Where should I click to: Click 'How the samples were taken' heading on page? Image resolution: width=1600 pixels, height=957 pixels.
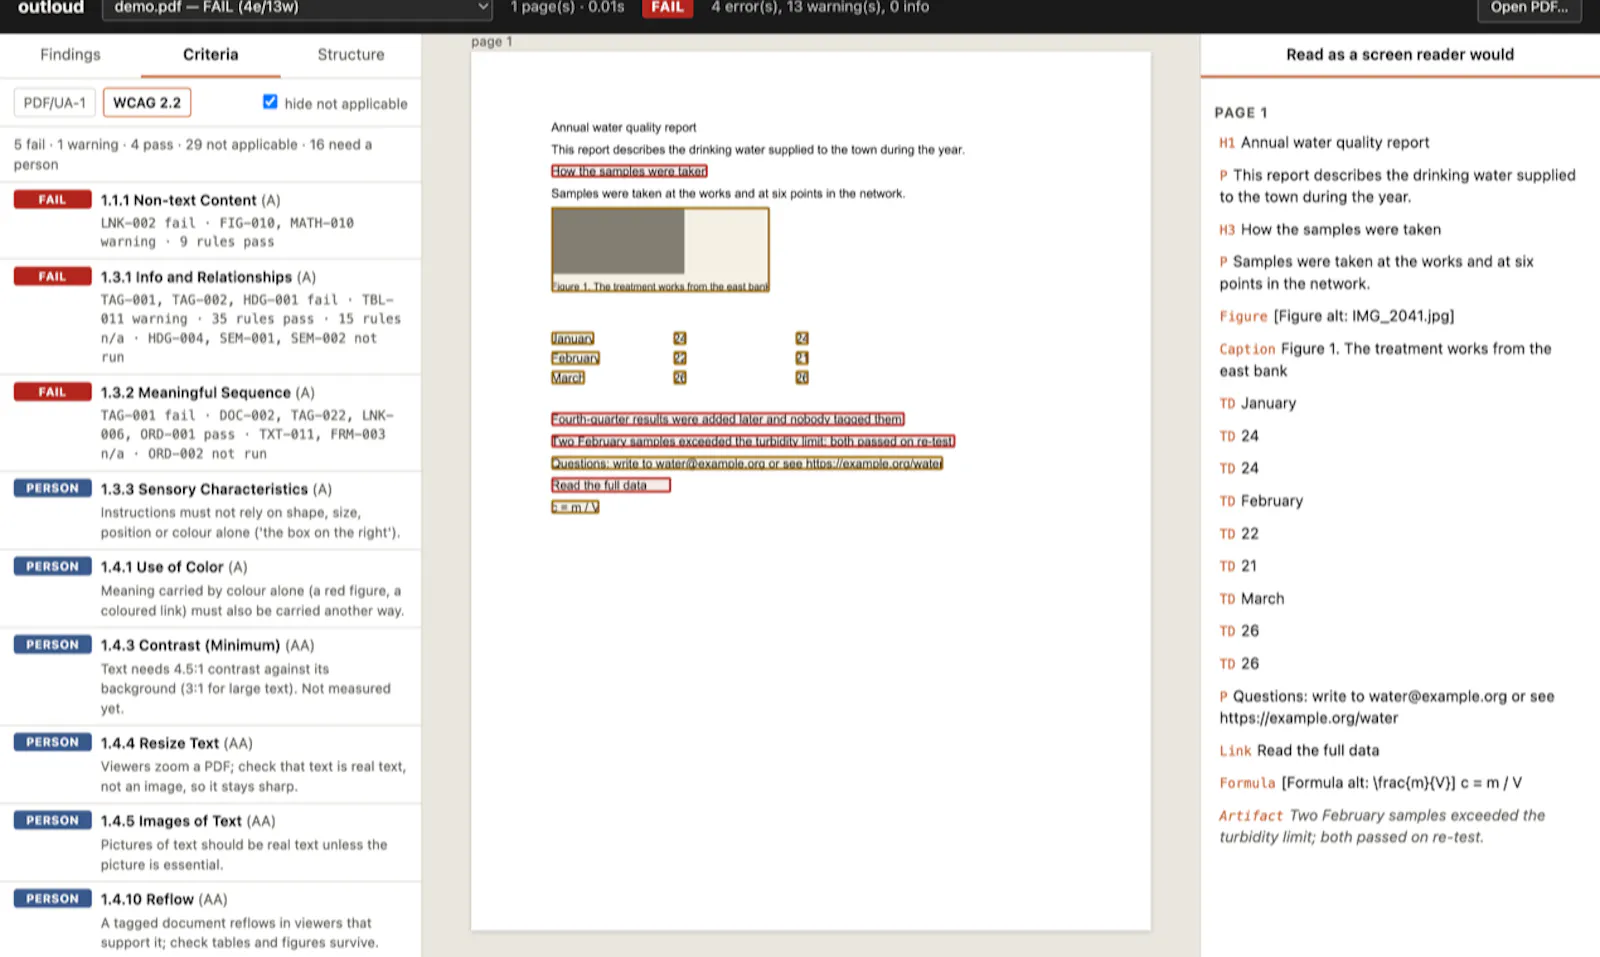[629, 171]
